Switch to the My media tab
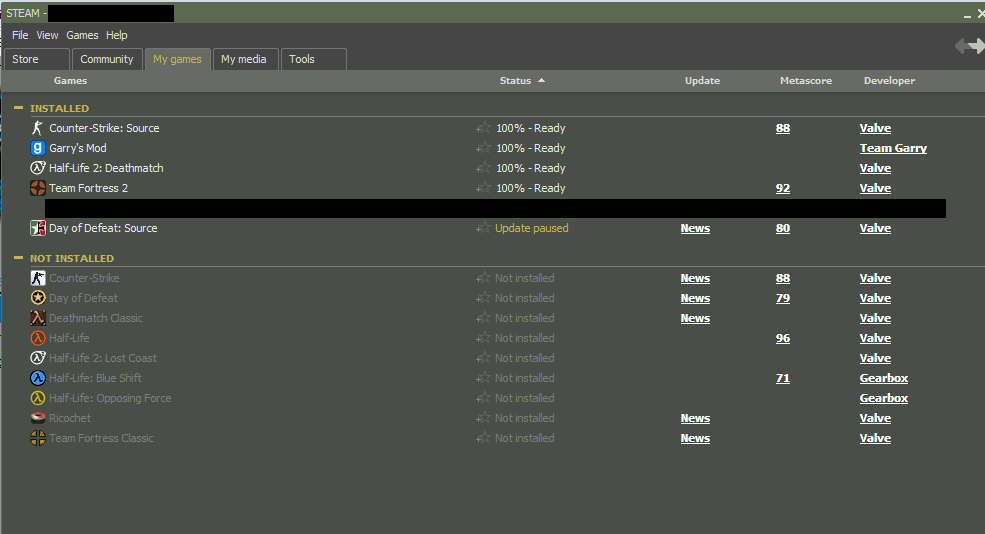 (x=244, y=59)
